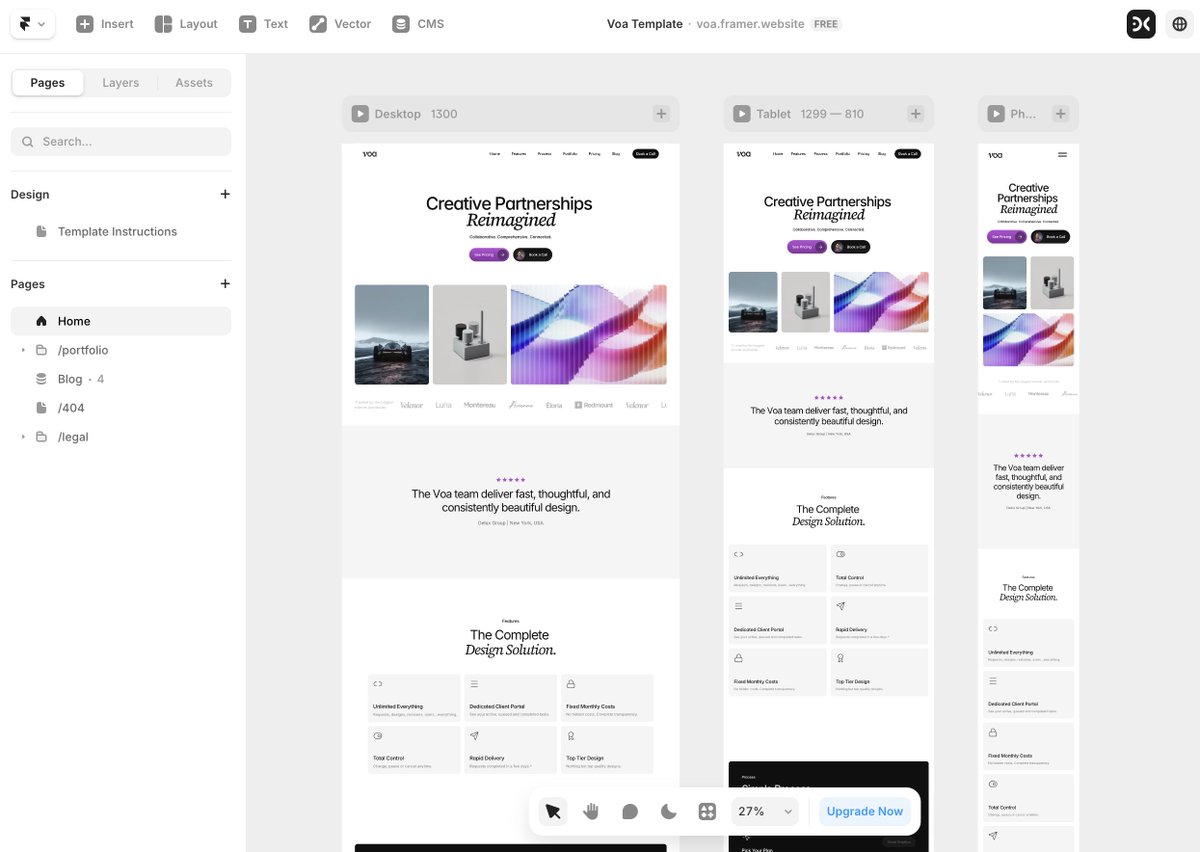Image resolution: width=1200 pixels, height=852 pixels.
Task: Toggle dark mode moon icon
Action: [x=669, y=811]
